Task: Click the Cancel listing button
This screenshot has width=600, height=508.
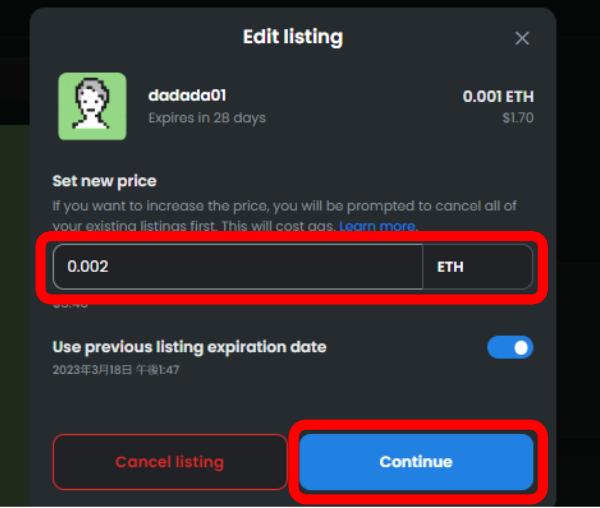Action: pyautogui.click(x=170, y=462)
